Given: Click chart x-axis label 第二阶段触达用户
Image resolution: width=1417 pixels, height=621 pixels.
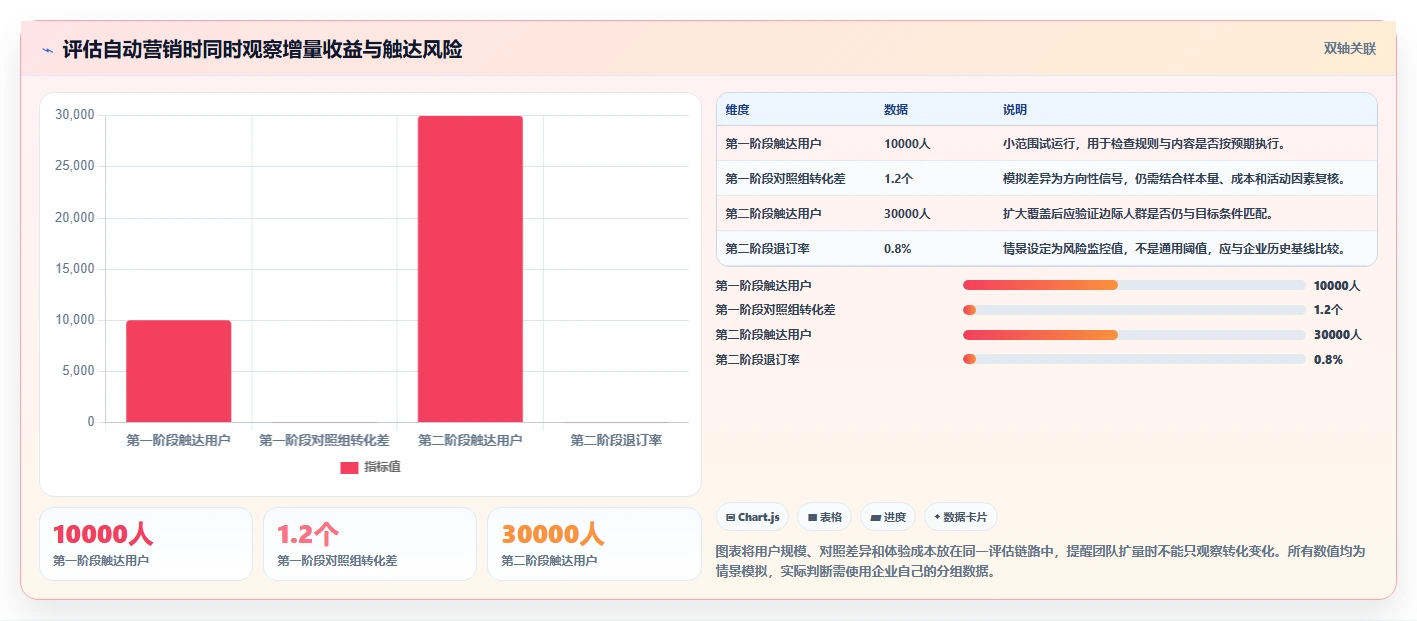Looking at the screenshot, I should 470,440.
